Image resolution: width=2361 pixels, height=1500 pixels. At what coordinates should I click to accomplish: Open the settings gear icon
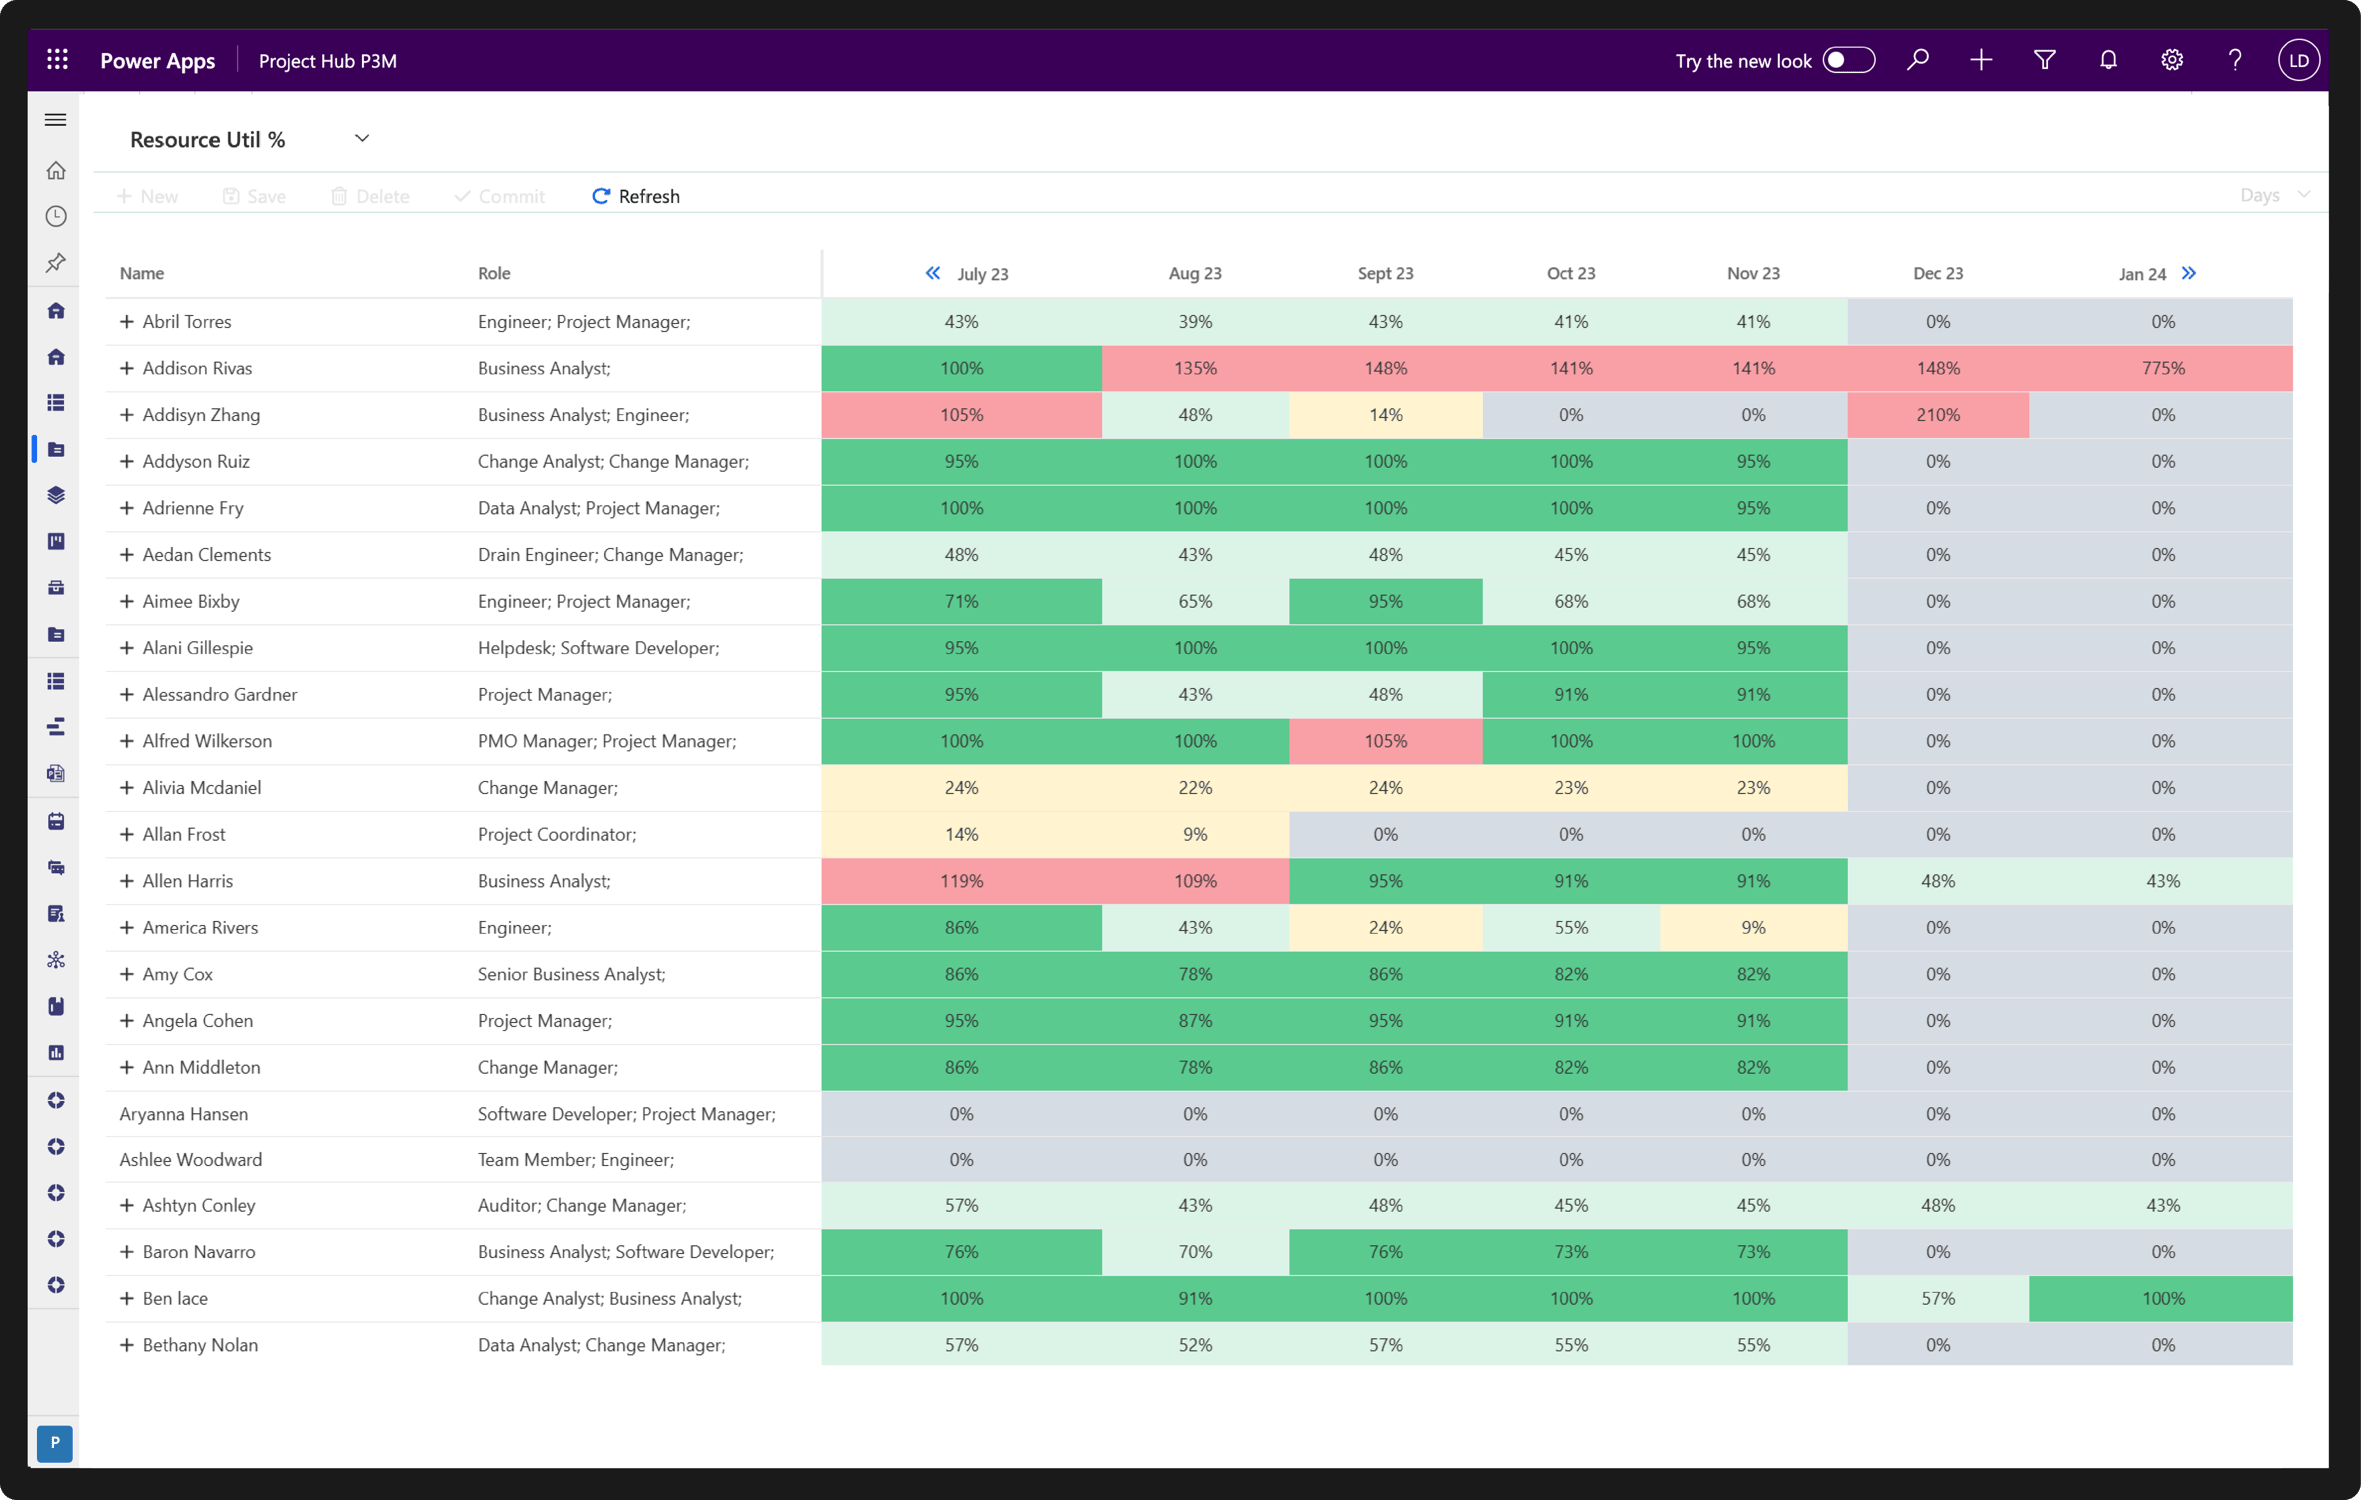pos(2171,60)
